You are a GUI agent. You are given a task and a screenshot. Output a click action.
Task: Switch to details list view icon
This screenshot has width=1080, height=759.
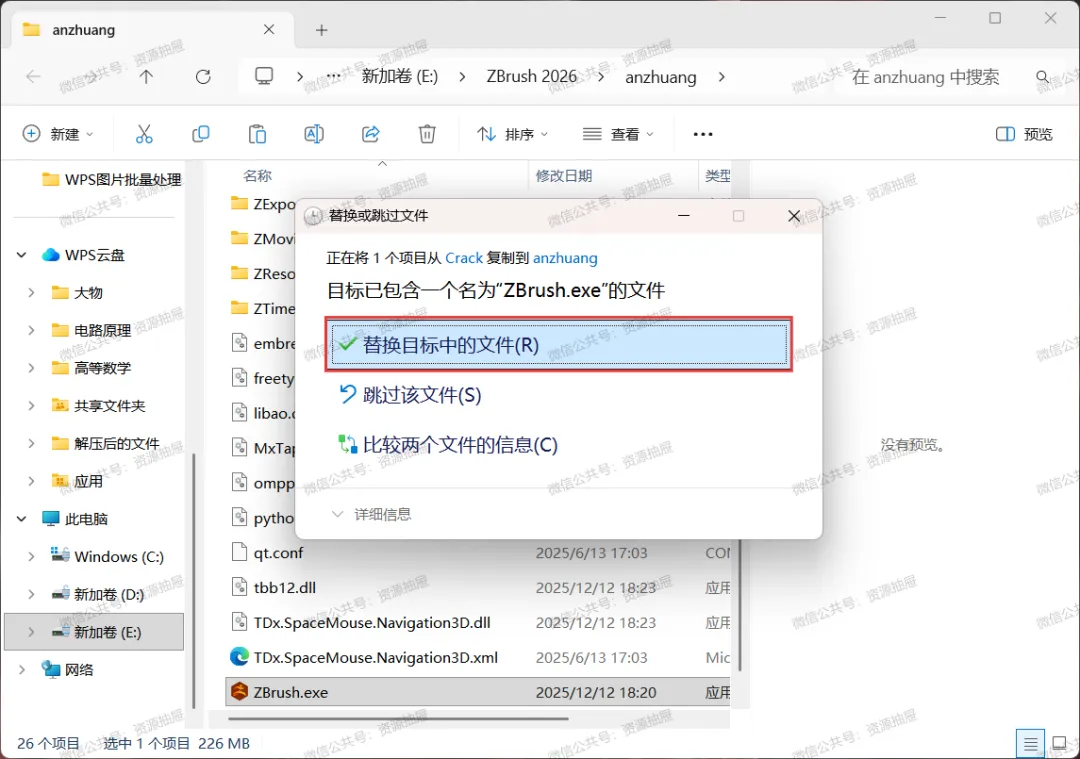click(1030, 744)
